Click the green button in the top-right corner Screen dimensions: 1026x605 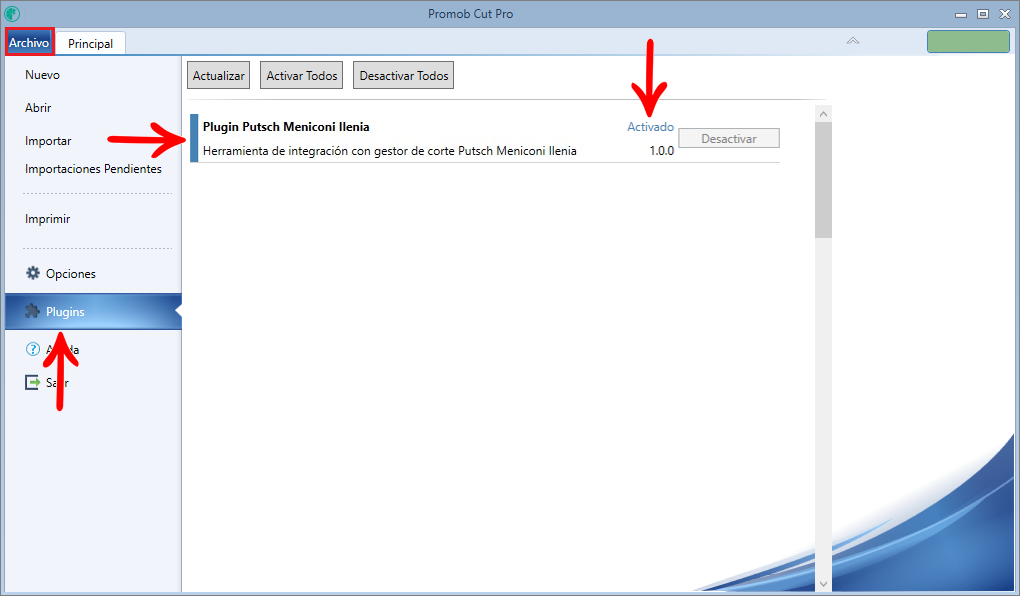click(968, 41)
